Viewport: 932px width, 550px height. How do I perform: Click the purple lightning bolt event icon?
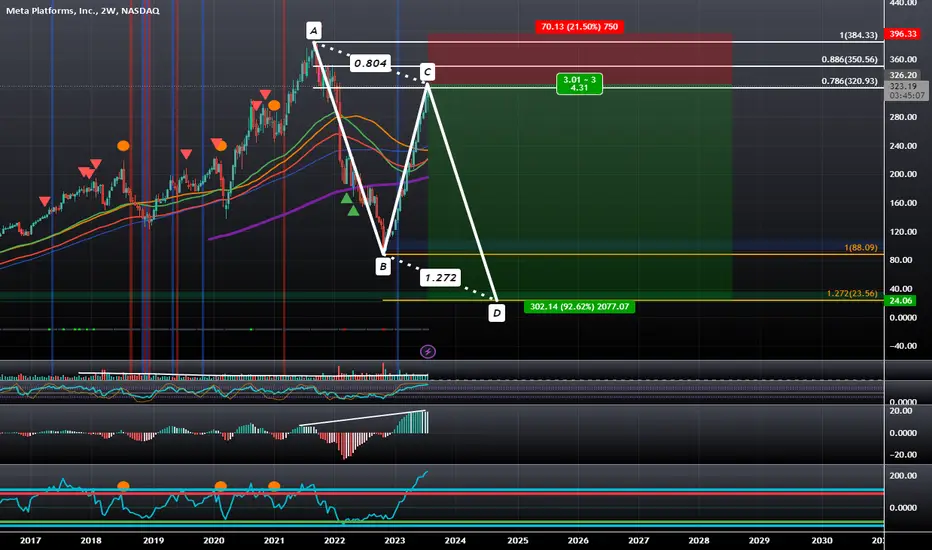pos(427,352)
